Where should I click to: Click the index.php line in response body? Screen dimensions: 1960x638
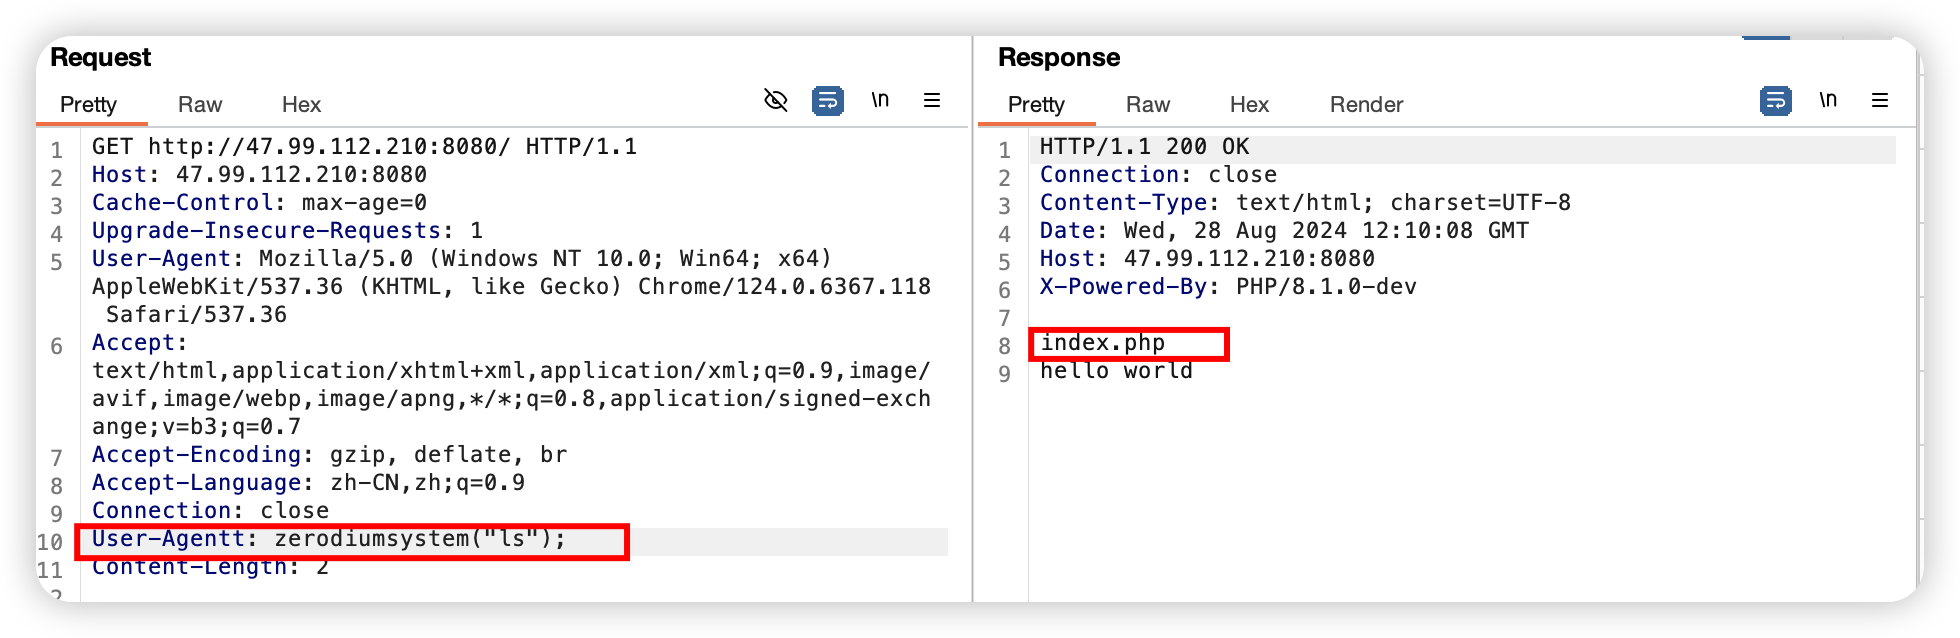point(1102,343)
